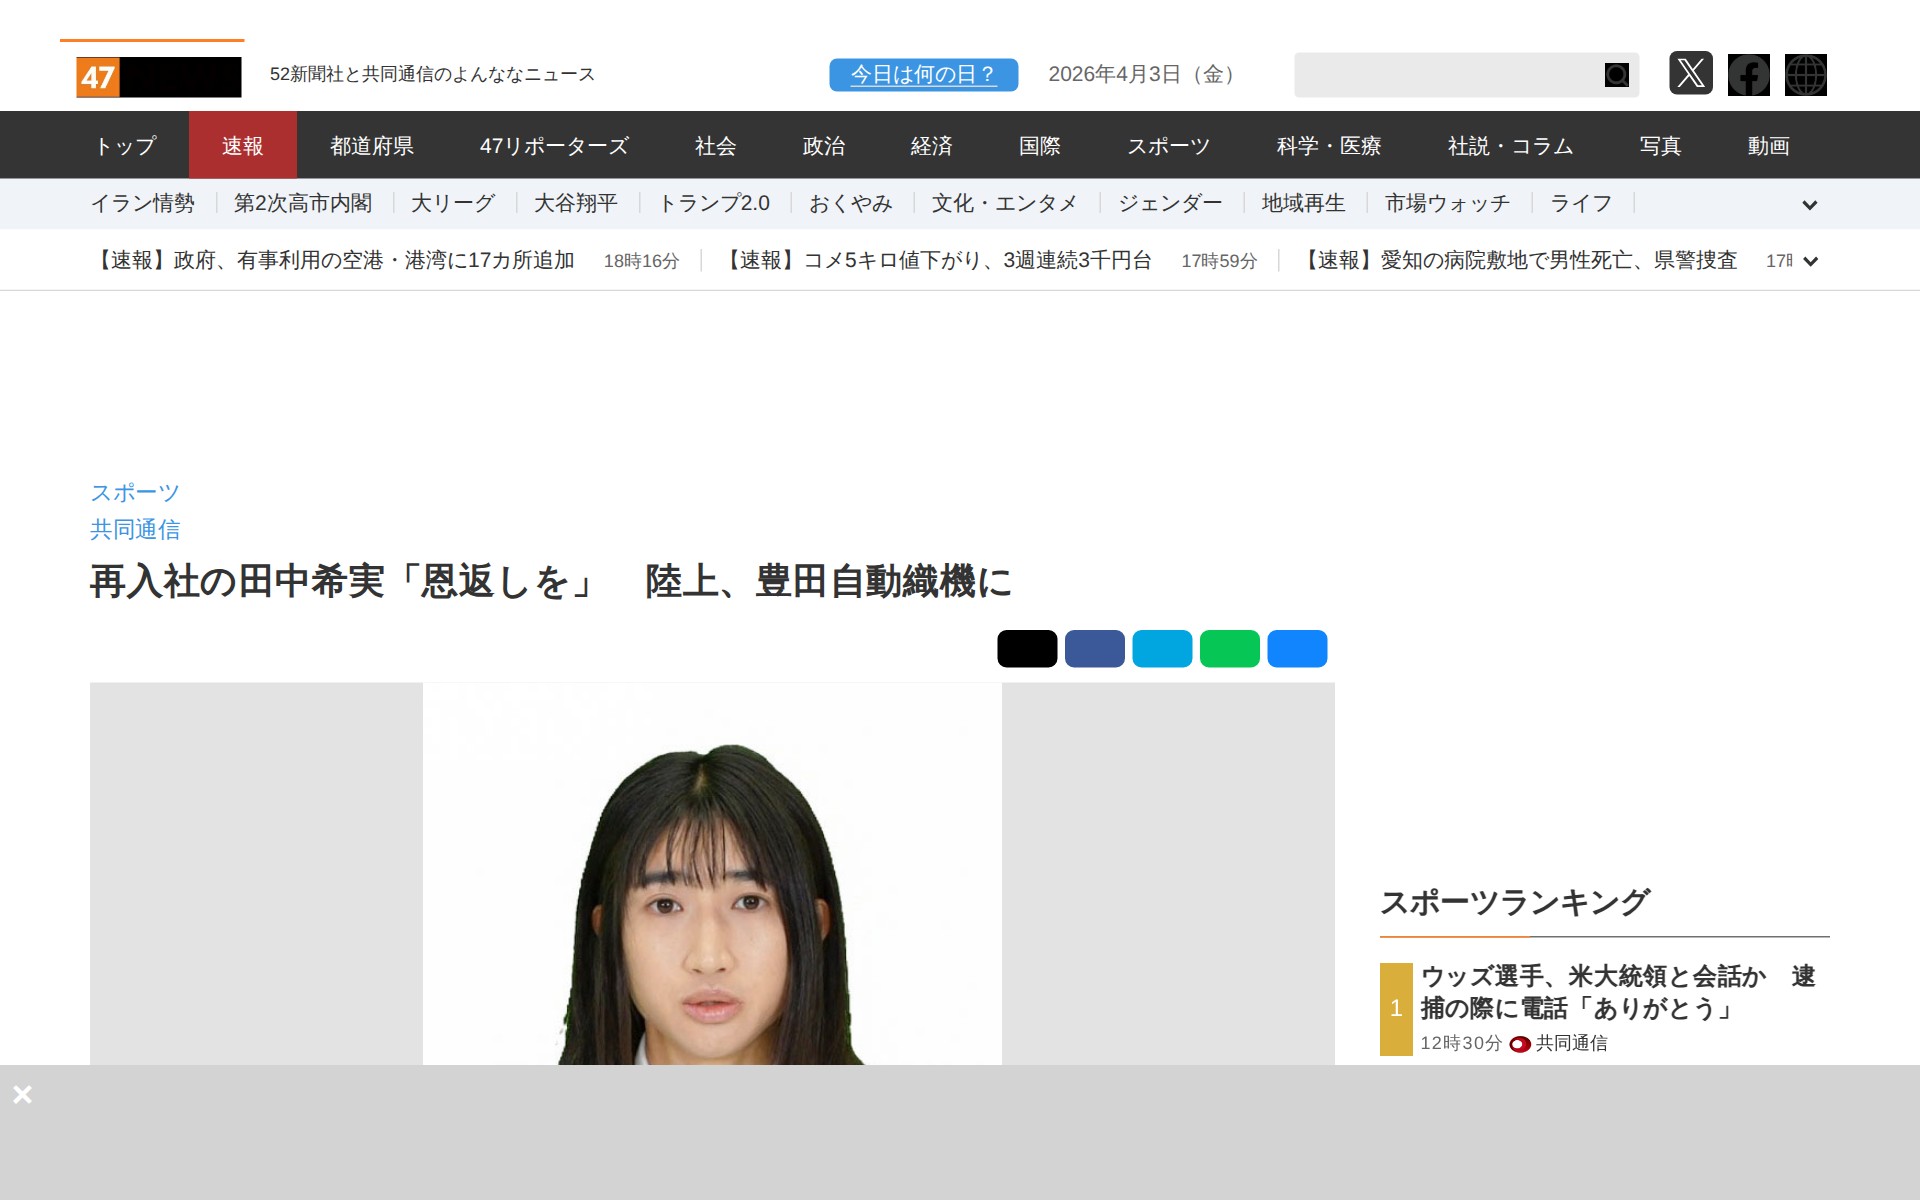
Task: Open the 速報 navigation tab
Action: 242,146
